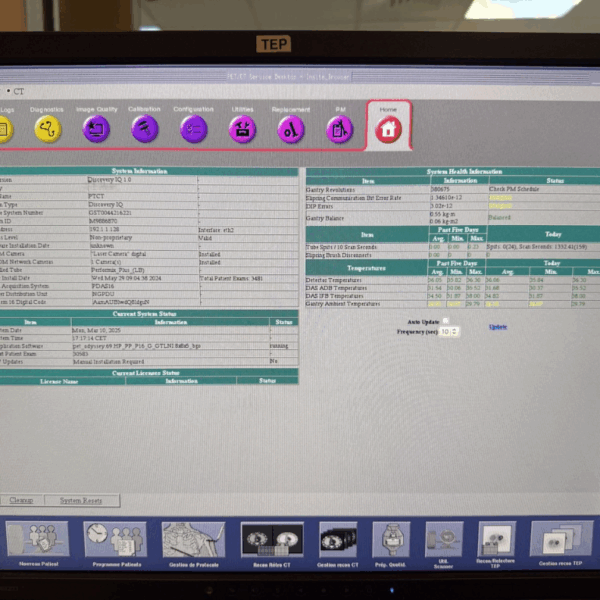Image resolution: width=600 pixels, height=600 pixels.
Task: Click the 17:17:14 CET time cell
Action: point(170,338)
